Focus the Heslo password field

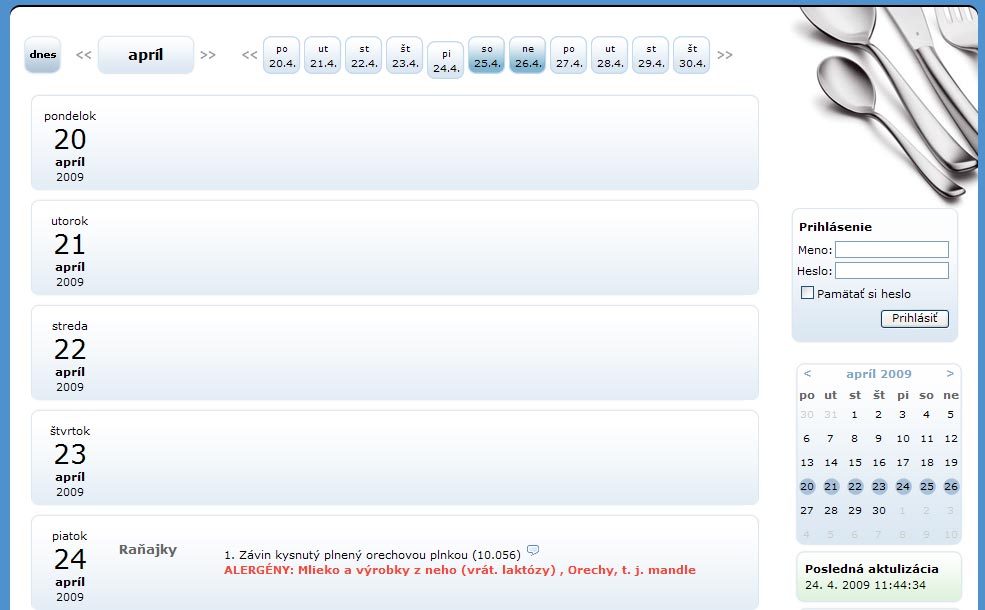(x=891, y=271)
